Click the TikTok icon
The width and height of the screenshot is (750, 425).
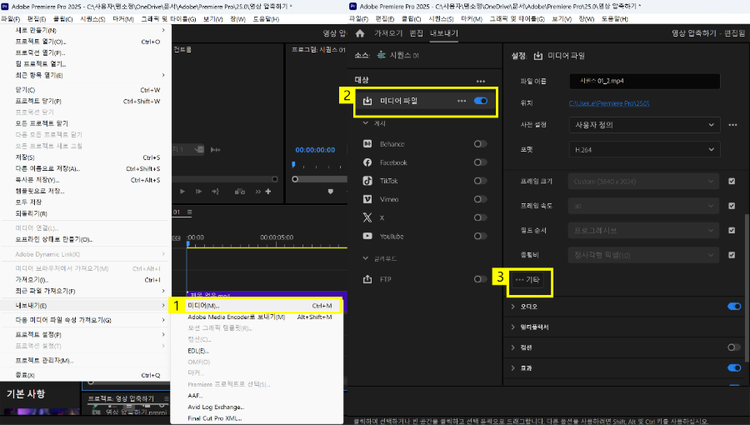coord(367,181)
